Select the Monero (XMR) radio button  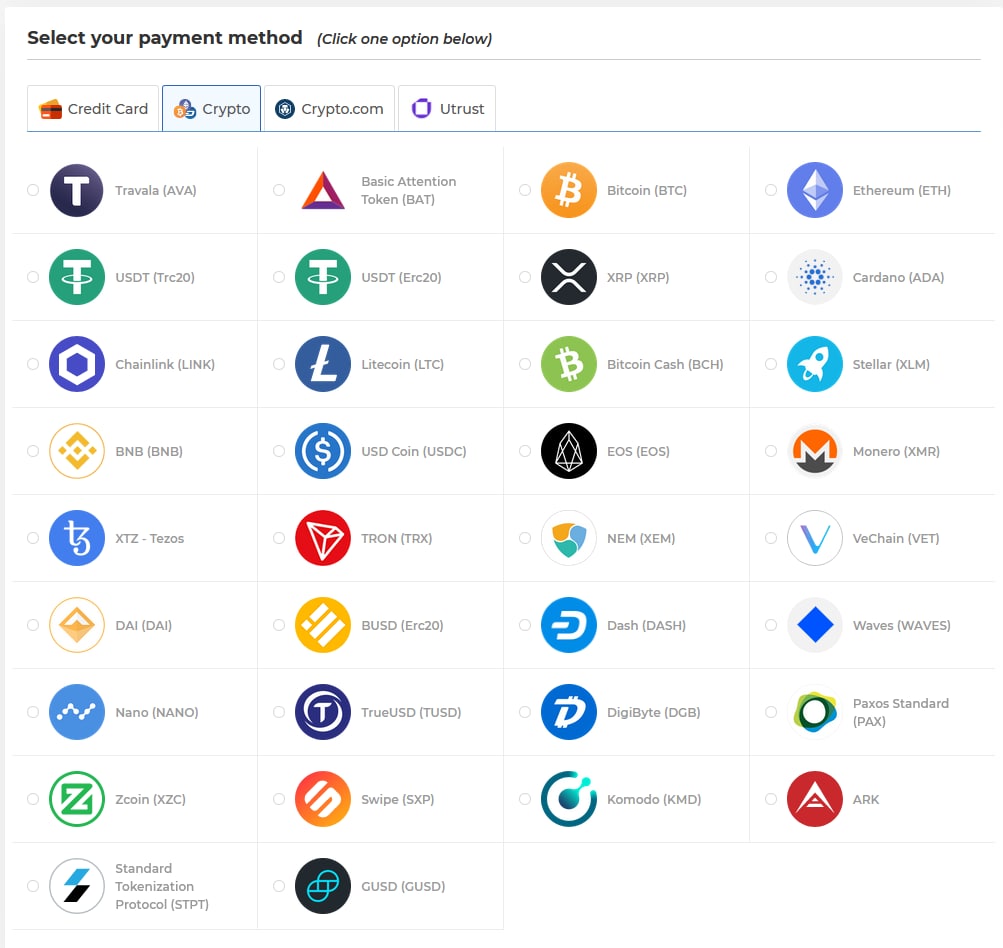point(771,452)
